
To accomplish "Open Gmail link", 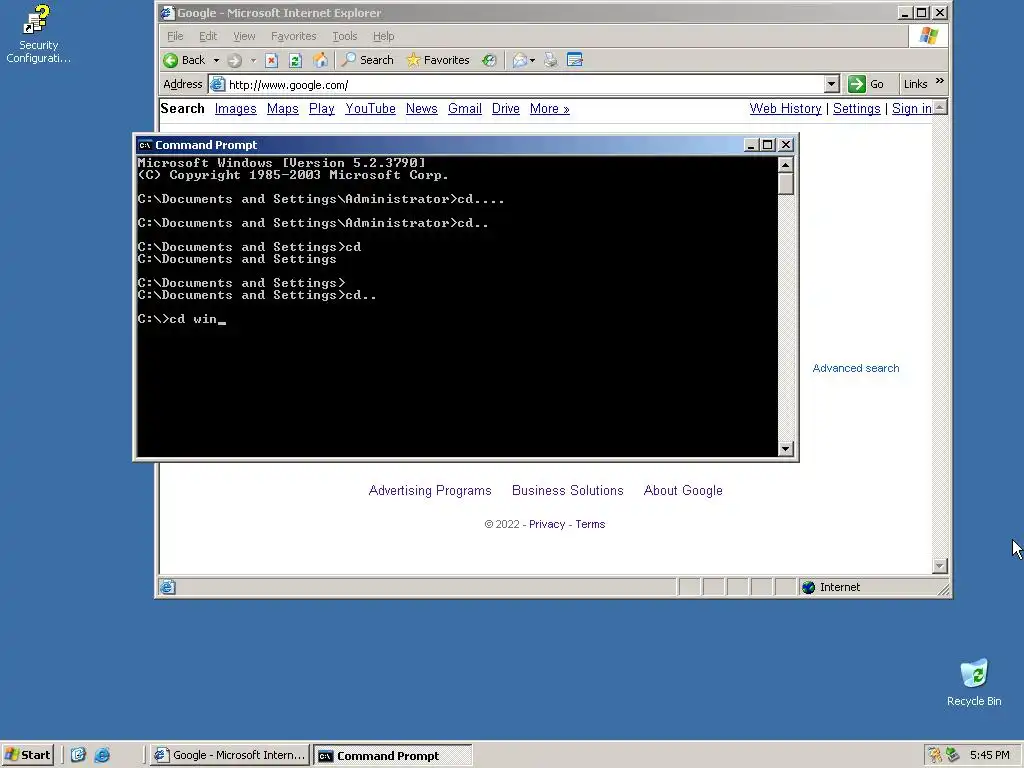I will (x=464, y=108).
